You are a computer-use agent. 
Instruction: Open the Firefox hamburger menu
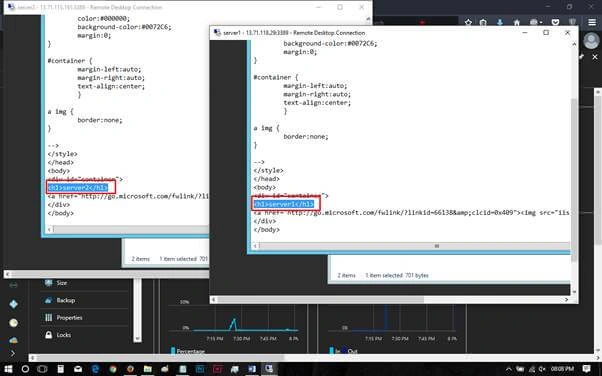point(592,22)
